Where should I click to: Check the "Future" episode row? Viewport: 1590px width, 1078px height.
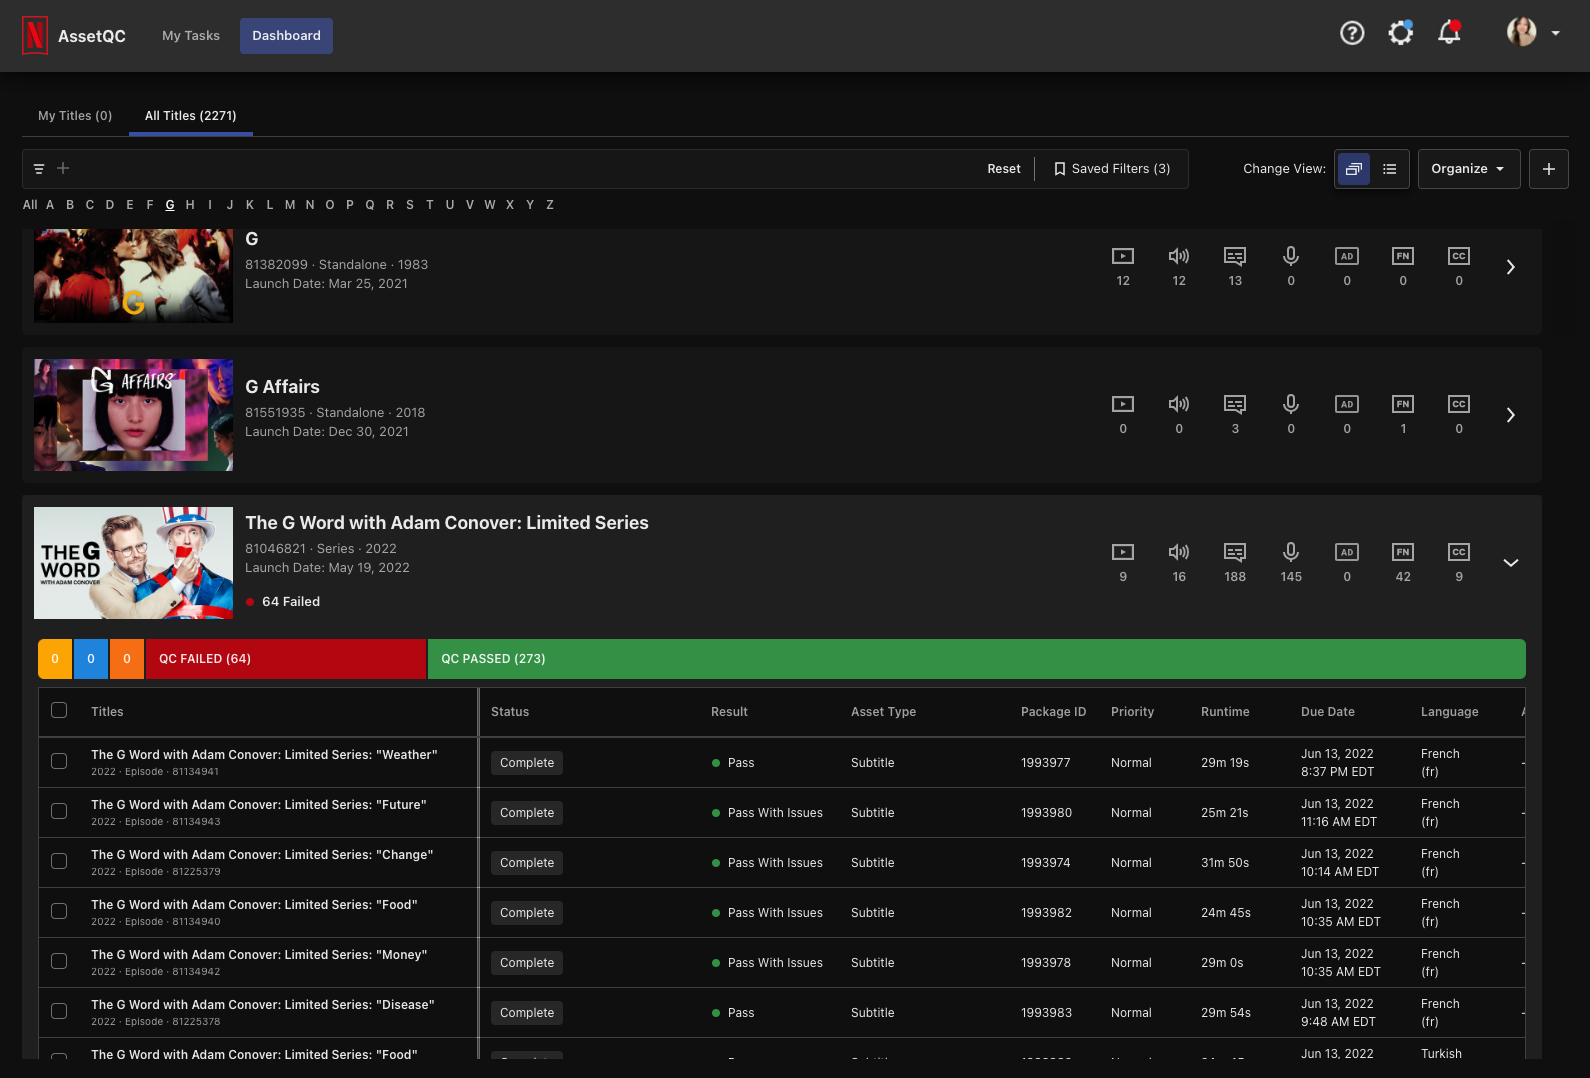click(59, 811)
